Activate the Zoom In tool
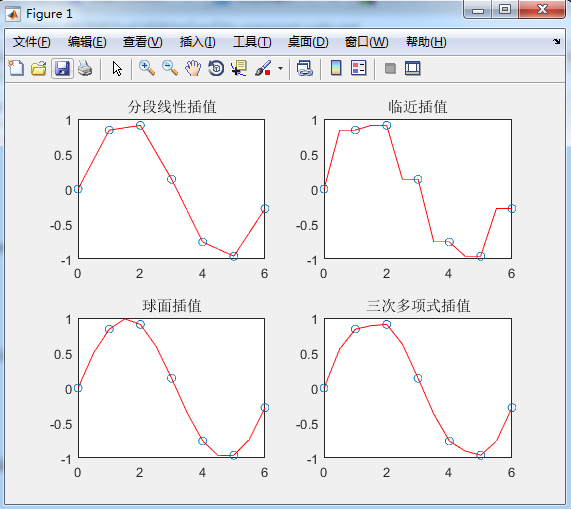Screen dimensions: 571x509 (147, 68)
